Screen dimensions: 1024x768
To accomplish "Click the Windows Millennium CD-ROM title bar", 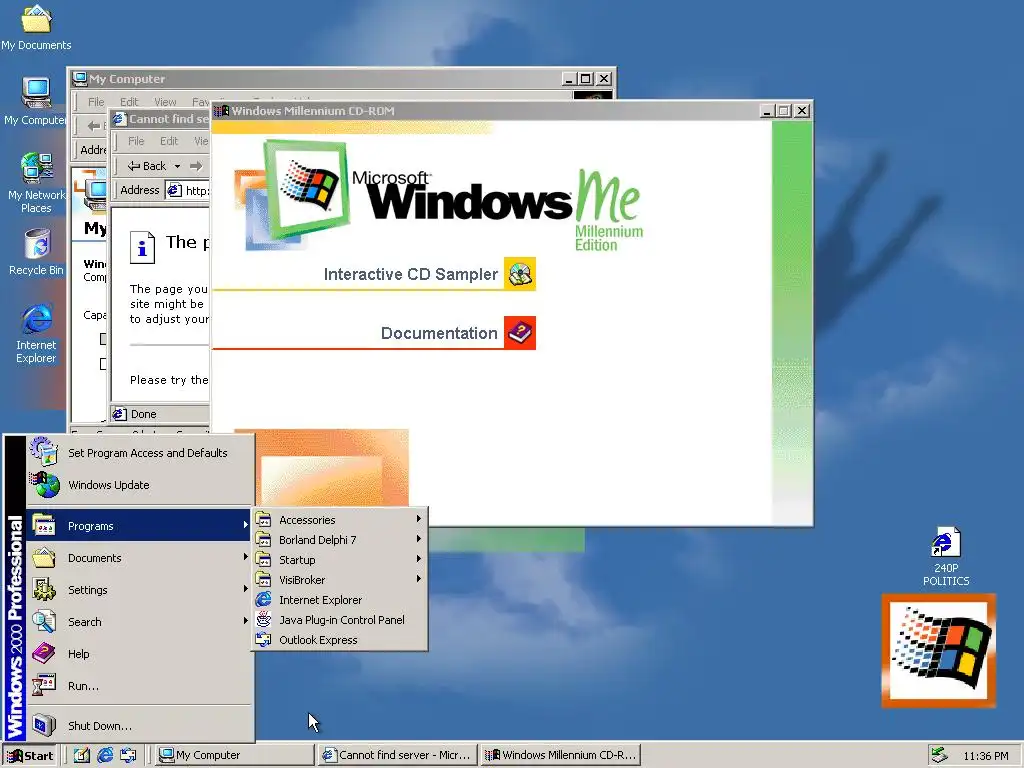I will tap(487, 111).
